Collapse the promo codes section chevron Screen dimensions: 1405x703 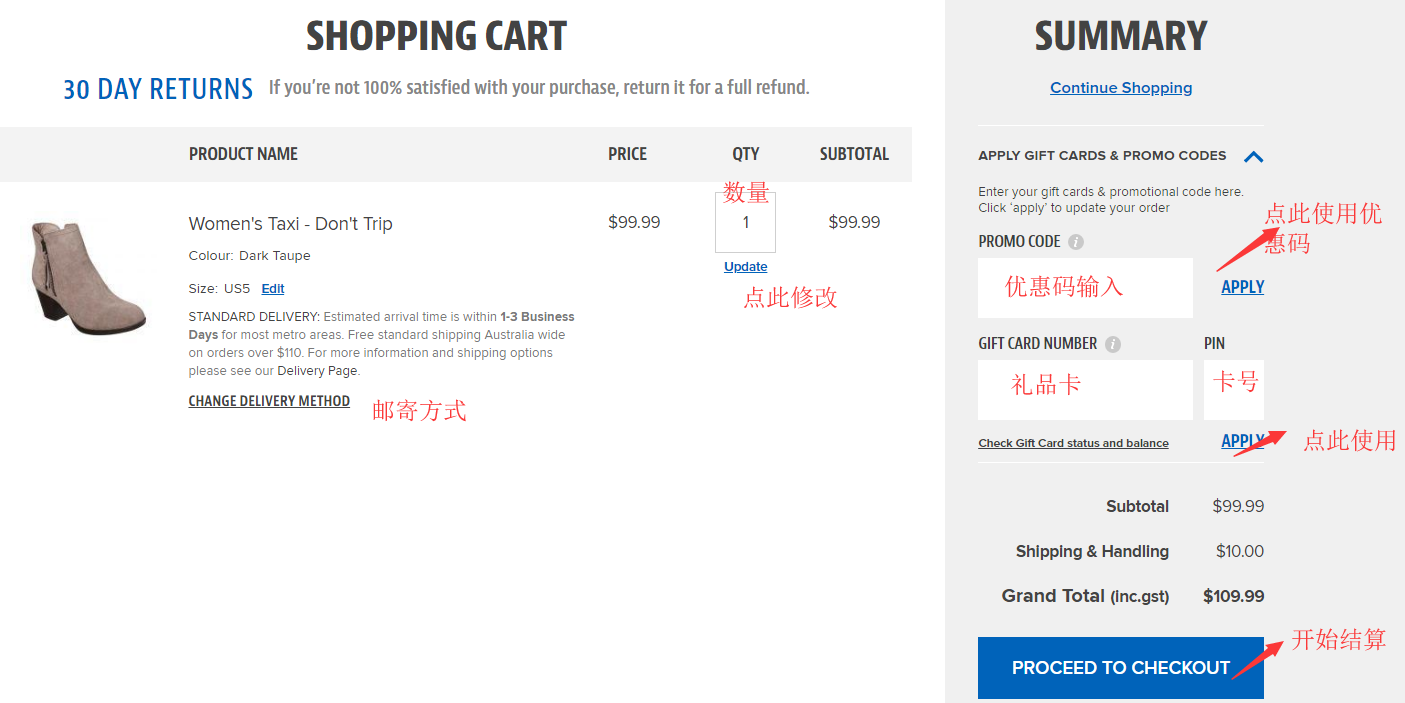tap(1253, 156)
